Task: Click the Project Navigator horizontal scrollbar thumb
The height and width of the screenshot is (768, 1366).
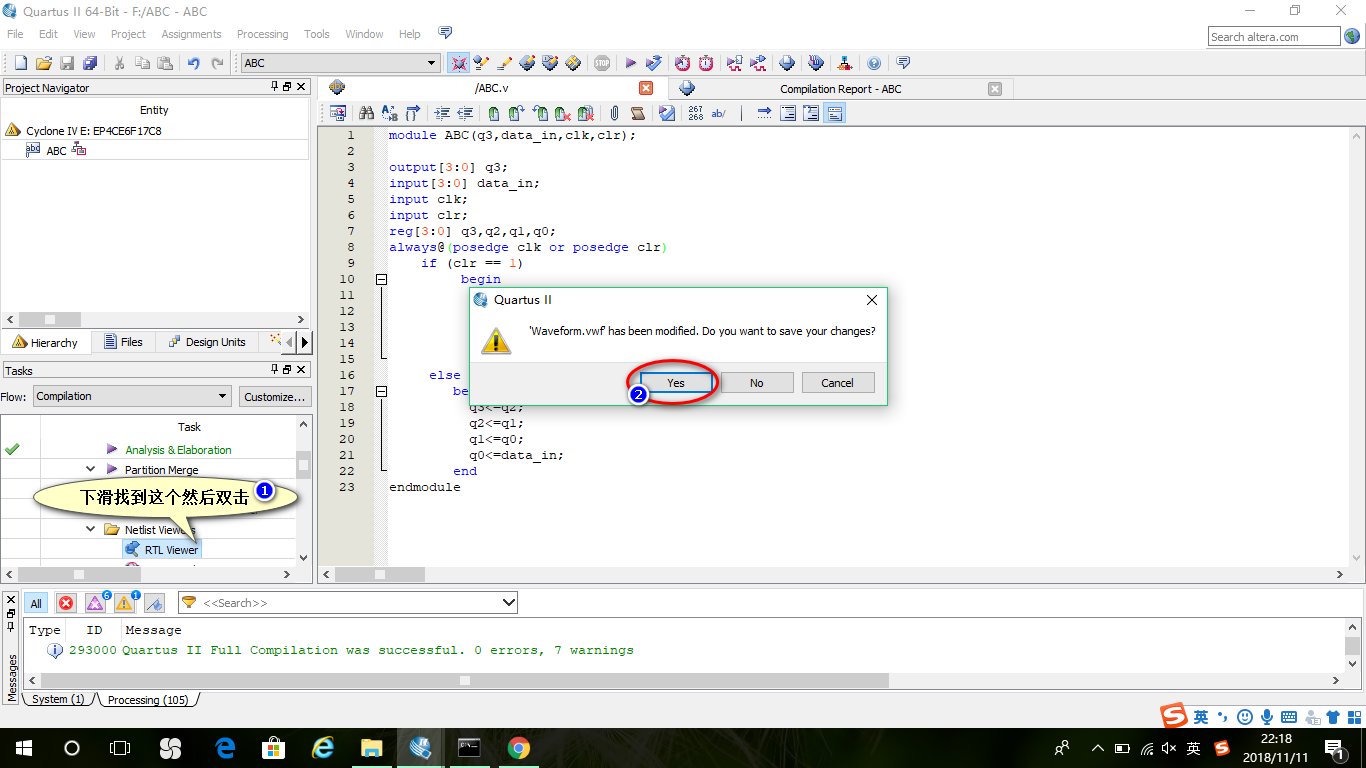Action: click(x=49, y=319)
